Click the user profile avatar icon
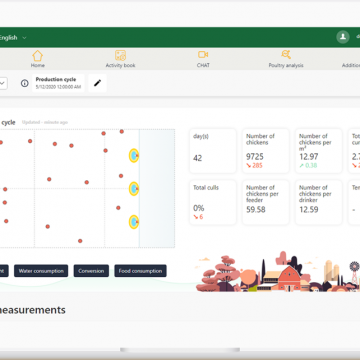Screen dimensions: 360x360 (343, 37)
